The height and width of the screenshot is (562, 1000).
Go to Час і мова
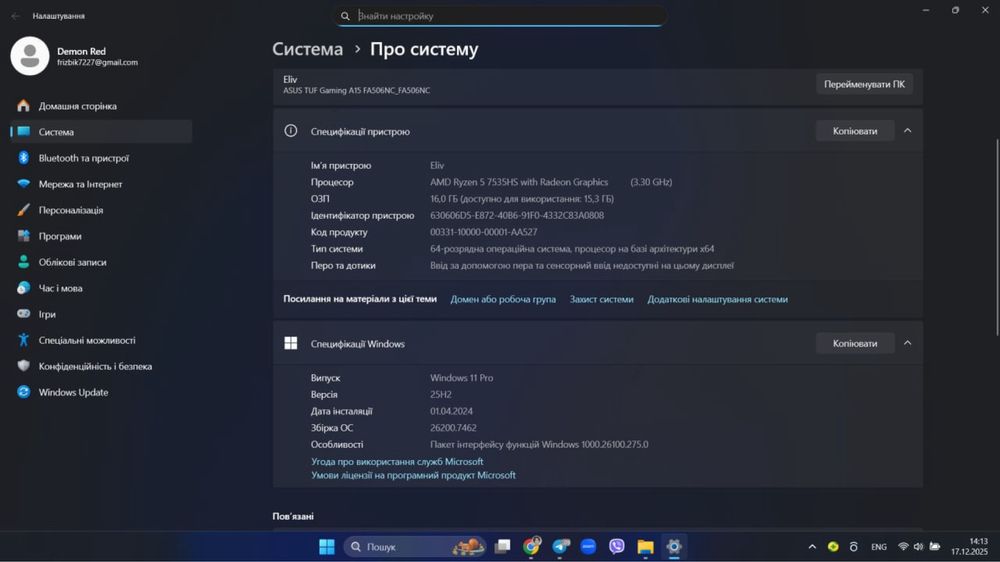coord(61,288)
